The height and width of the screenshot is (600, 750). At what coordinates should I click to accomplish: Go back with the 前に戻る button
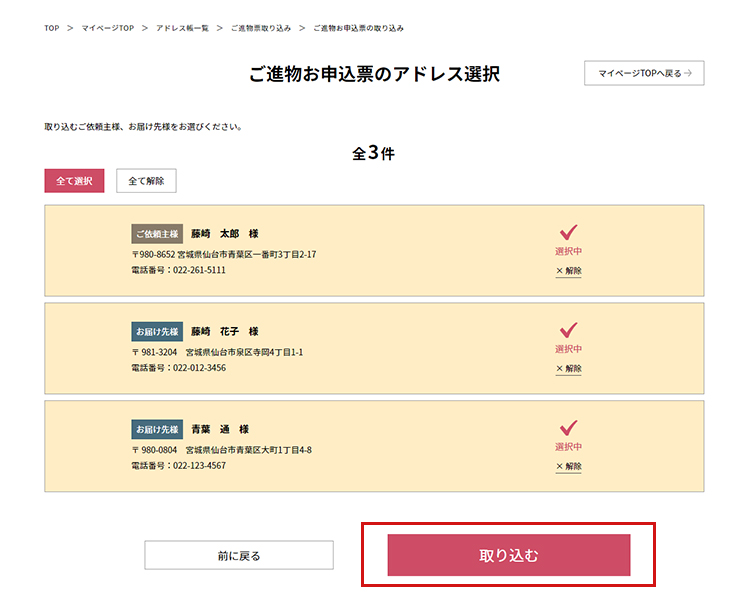[239, 555]
